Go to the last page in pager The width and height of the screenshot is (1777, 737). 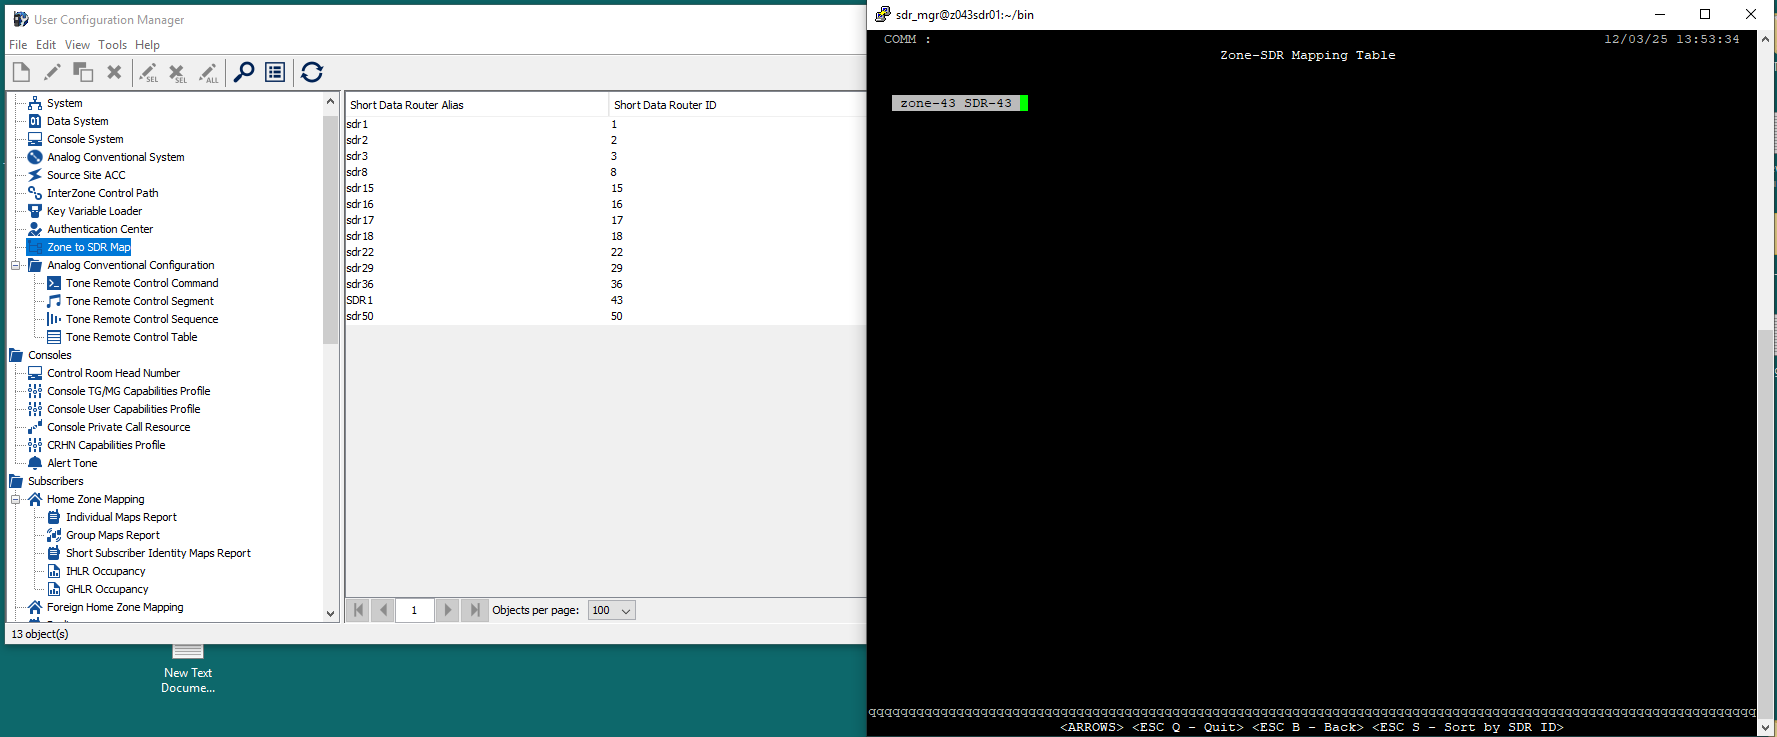(475, 610)
